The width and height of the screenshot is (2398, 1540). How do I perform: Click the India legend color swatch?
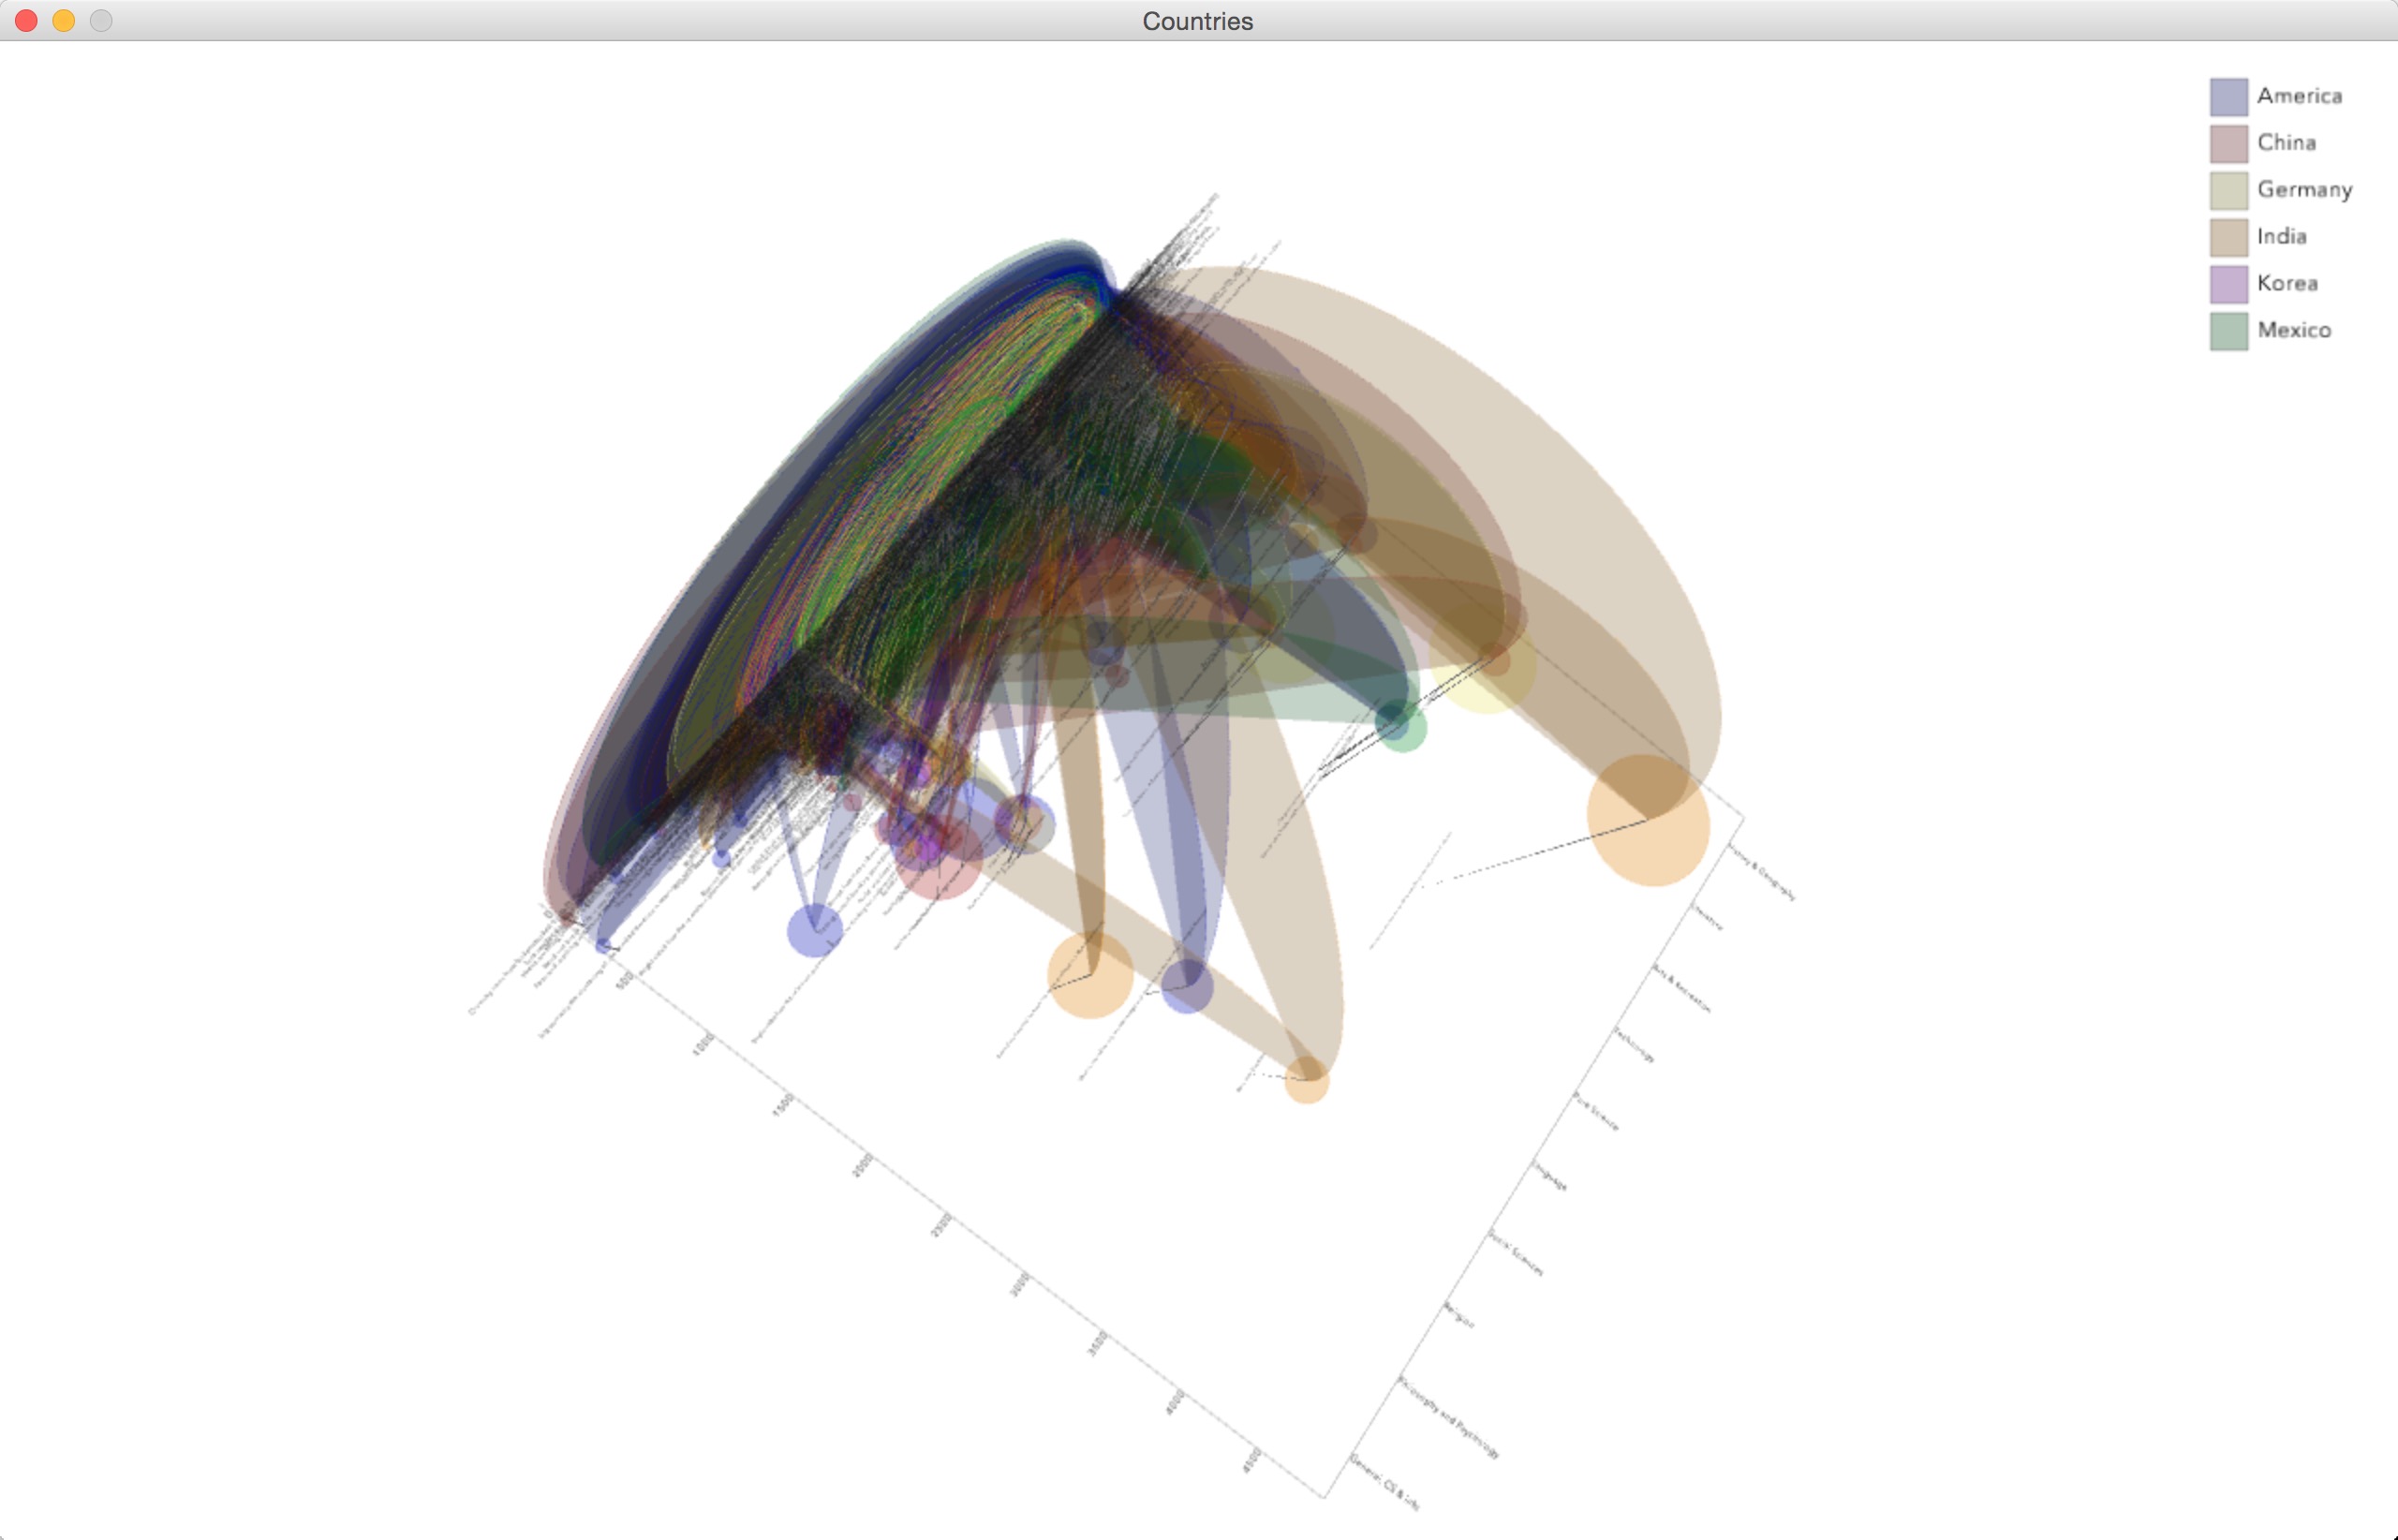[2228, 237]
